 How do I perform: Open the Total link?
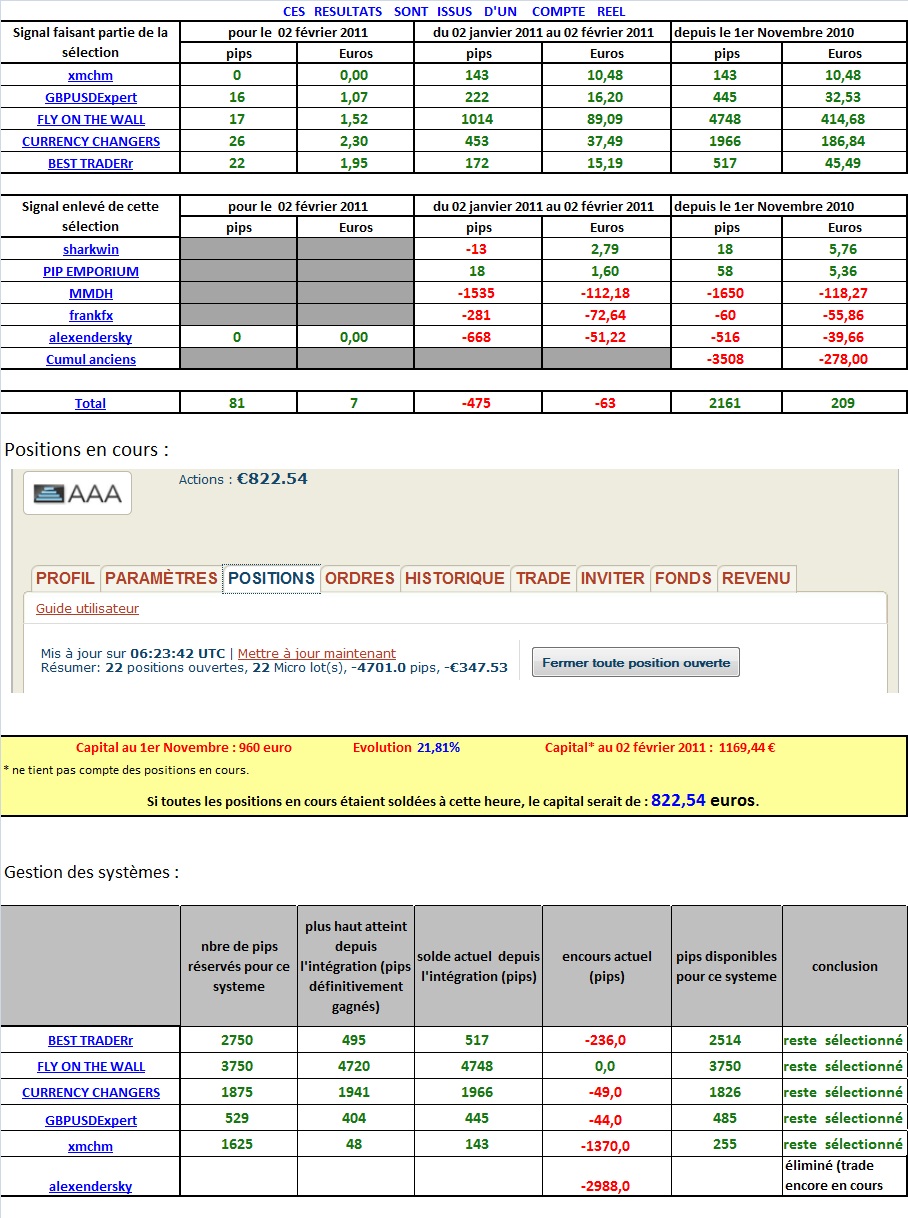point(91,403)
